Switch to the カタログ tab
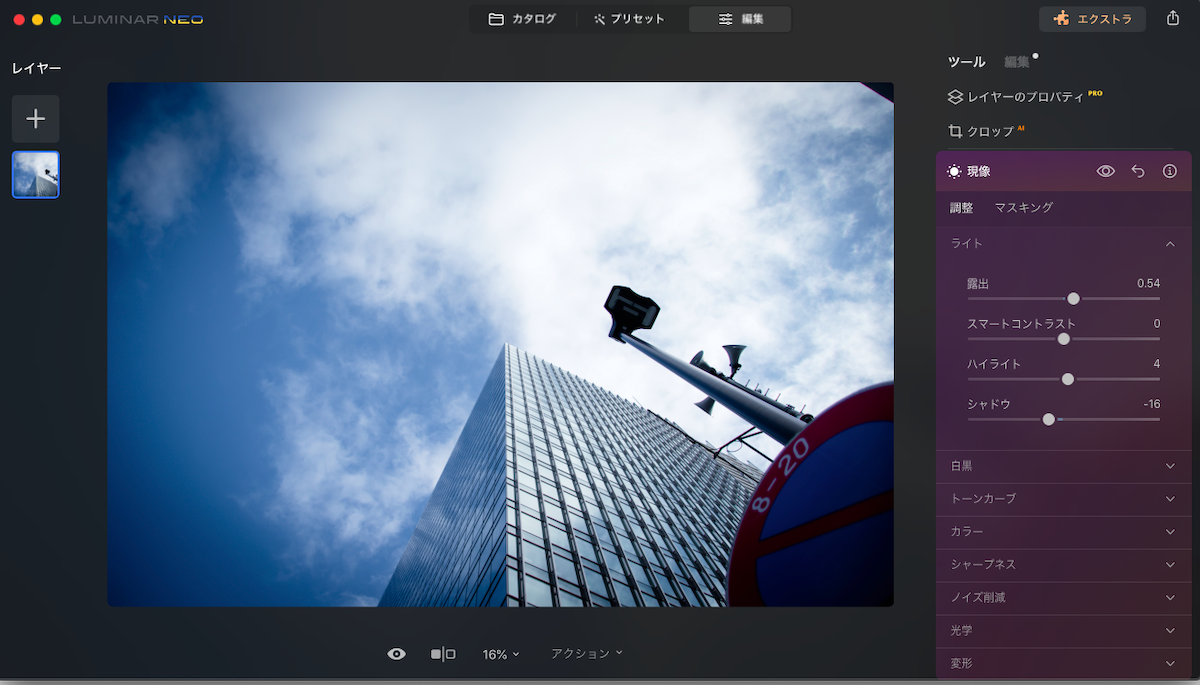1200x685 pixels. [x=522, y=19]
